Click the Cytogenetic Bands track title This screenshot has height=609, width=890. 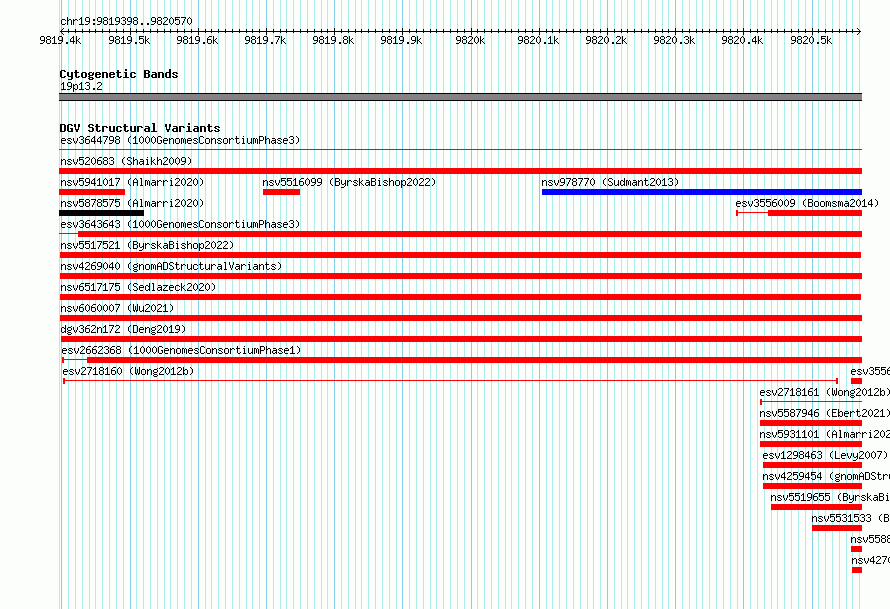[119, 74]
